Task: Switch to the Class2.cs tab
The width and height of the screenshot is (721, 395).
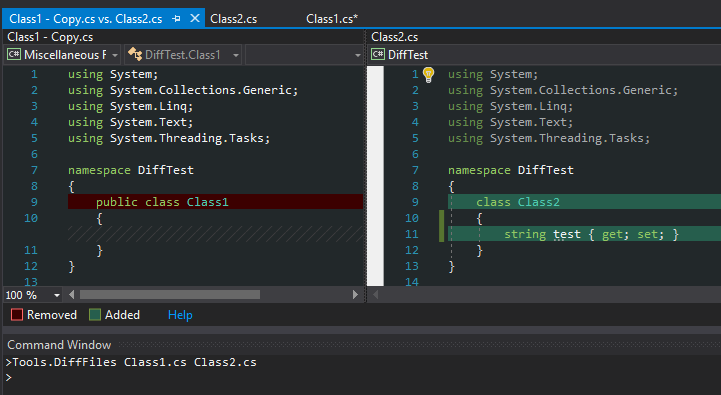Action: tap(234, 19)
